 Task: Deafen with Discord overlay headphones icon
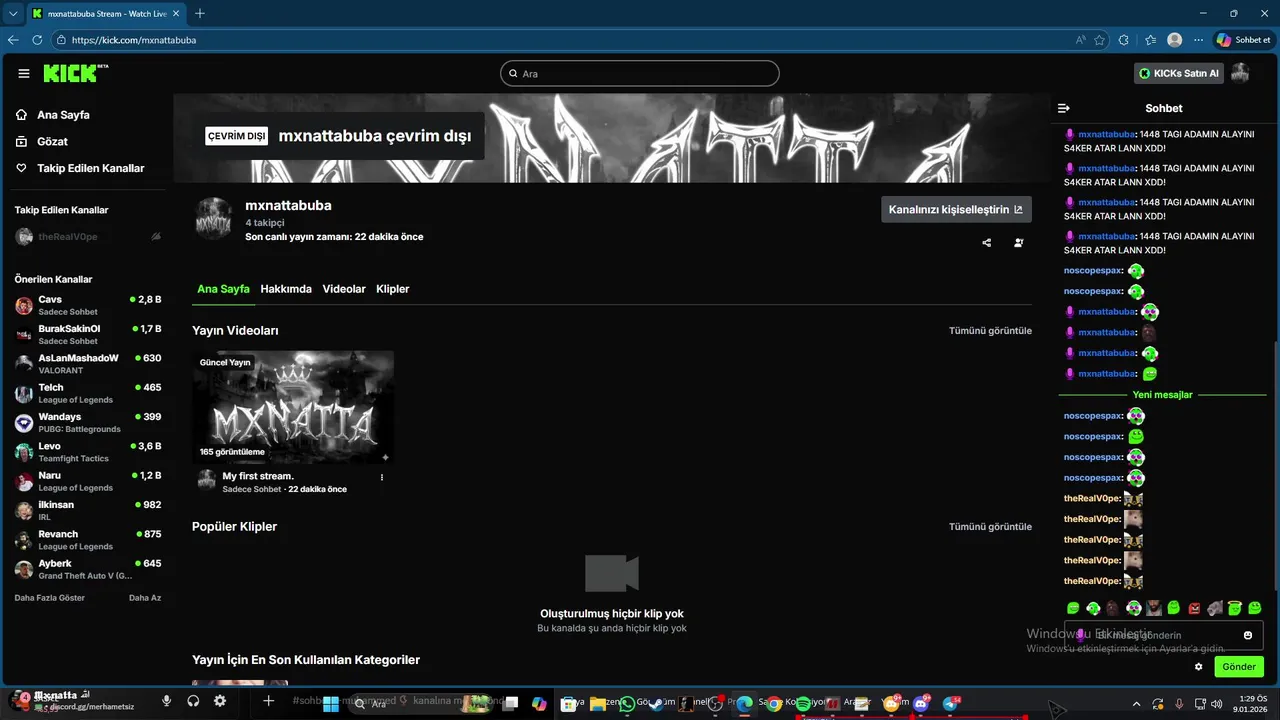(193, 701)
